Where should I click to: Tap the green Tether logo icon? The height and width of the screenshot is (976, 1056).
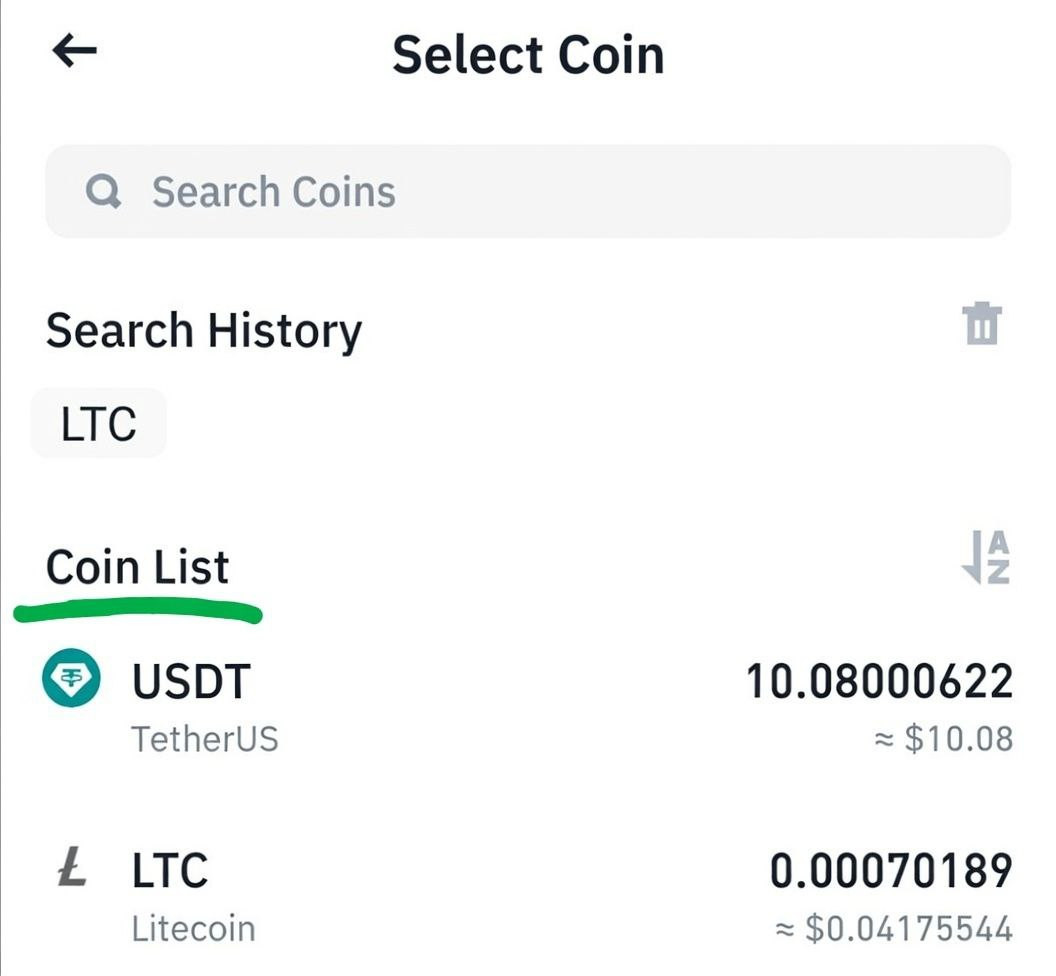click(71, 680)
